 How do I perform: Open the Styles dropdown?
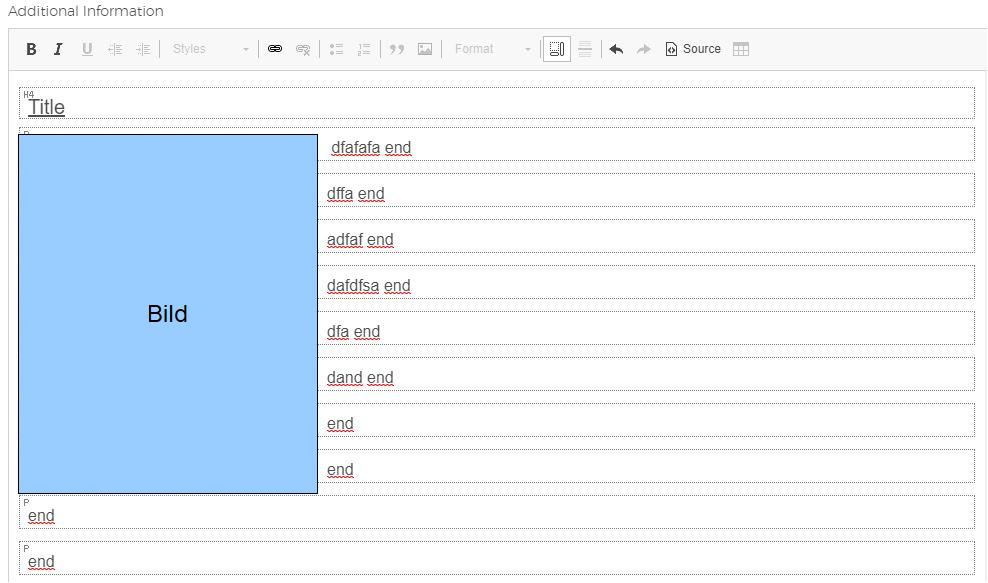pos(210,49)
